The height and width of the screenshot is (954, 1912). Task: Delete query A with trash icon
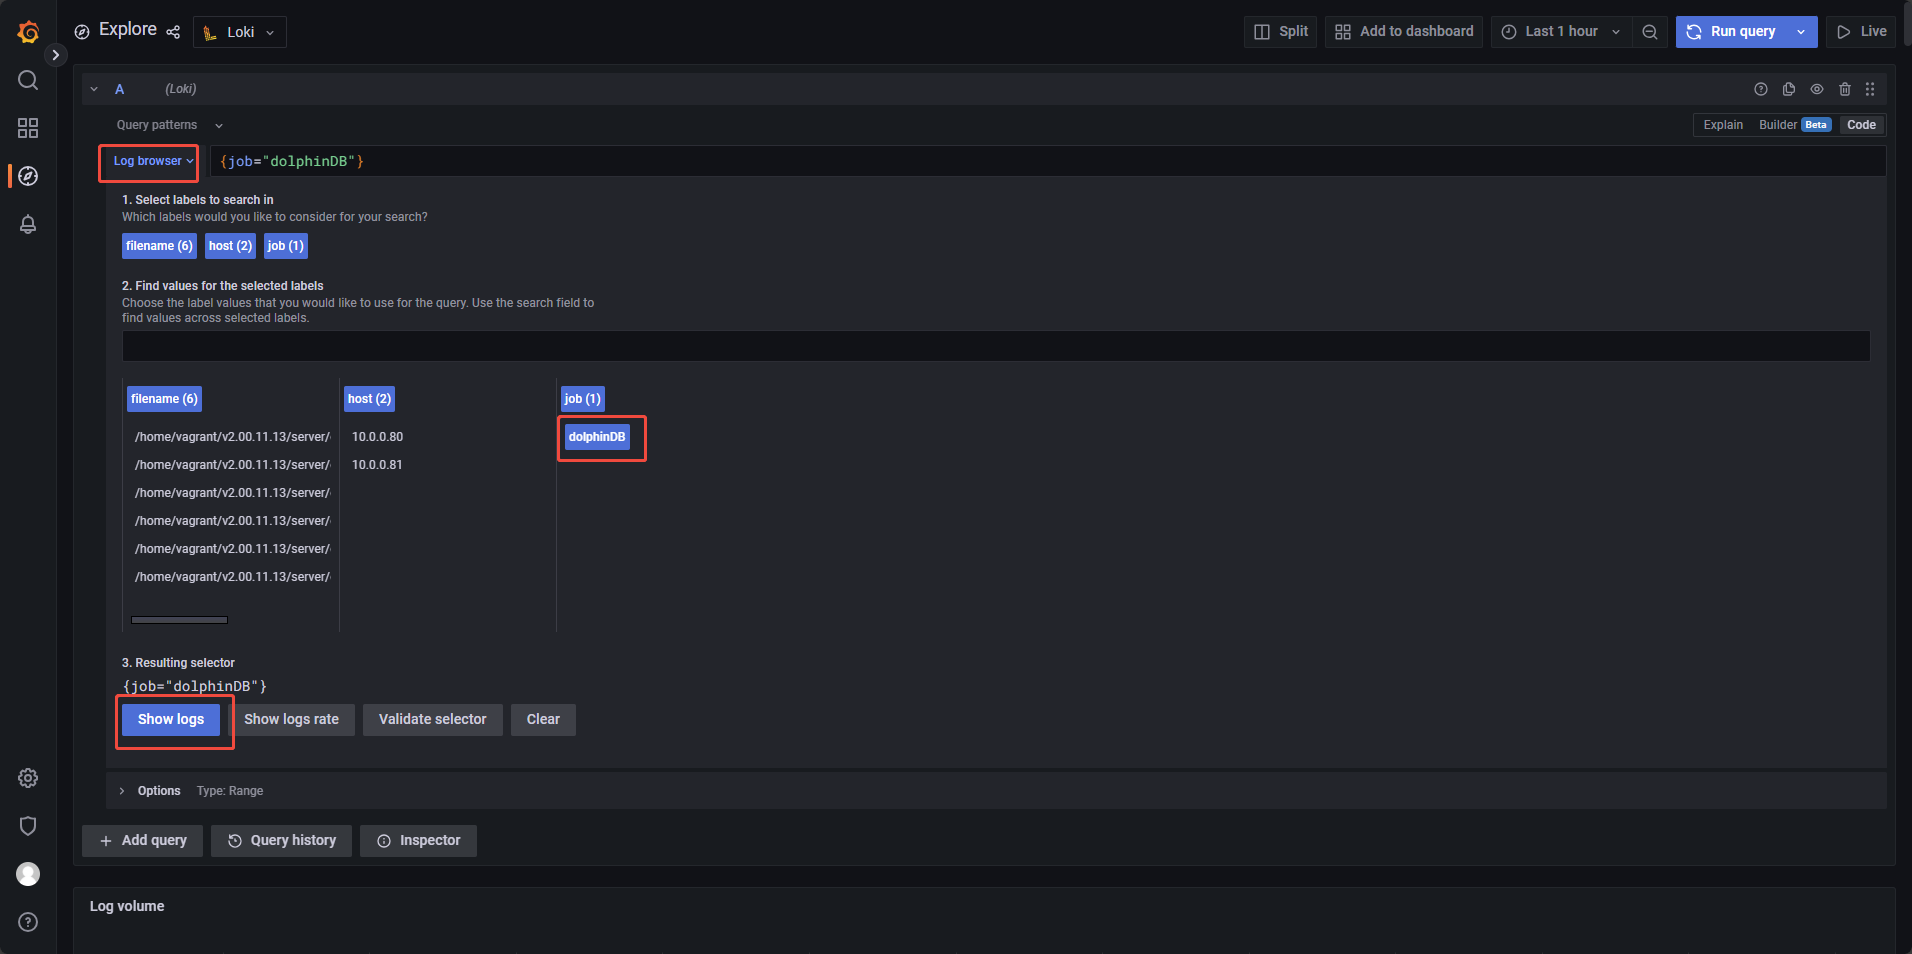click(x=1845, y=89)
